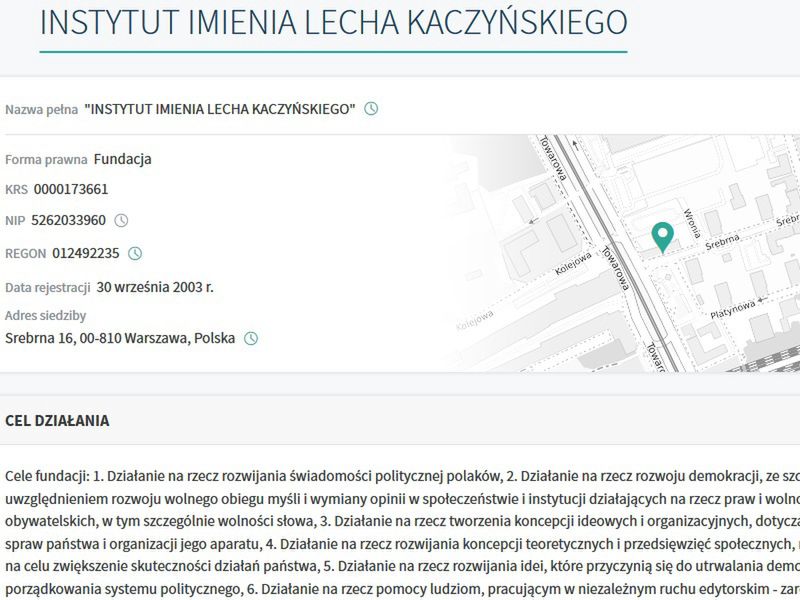This screenshot has width=800, height=600.
Task: Open history clock icon beside NIP number
Action: tap(121, 220)
